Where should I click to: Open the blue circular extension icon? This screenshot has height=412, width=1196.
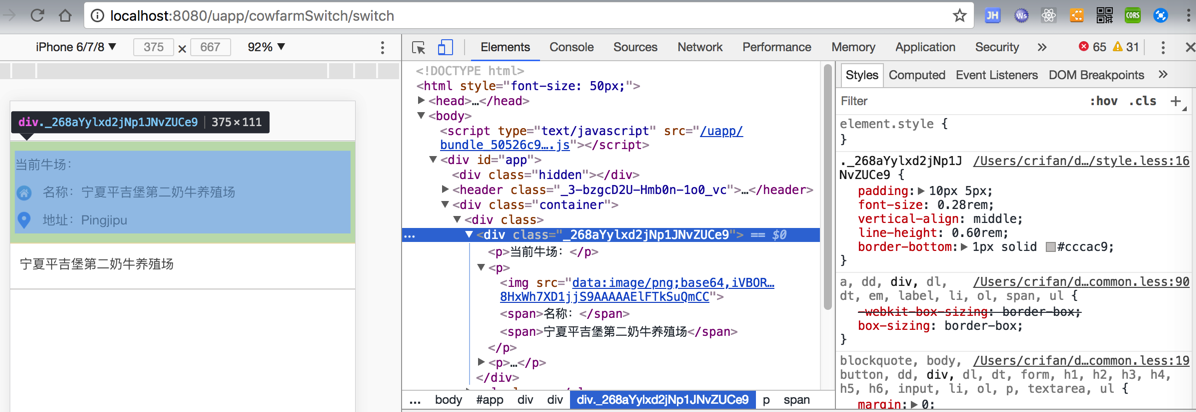click(x=1161, y=15)
